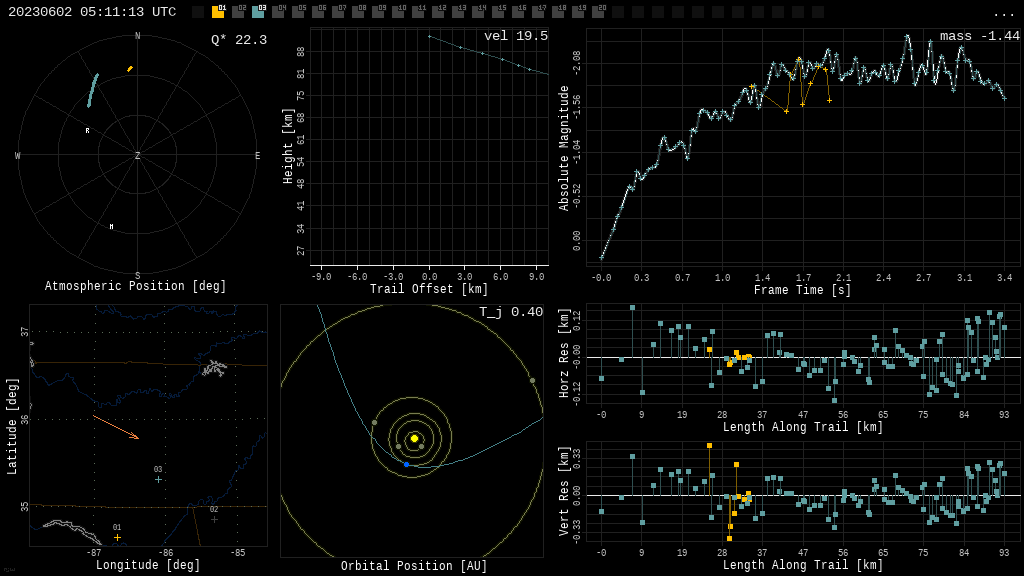Select station slot 20 in top bar
This screenshot has width=1024, height=576.
pyautogui.click(x=598, y=12)
